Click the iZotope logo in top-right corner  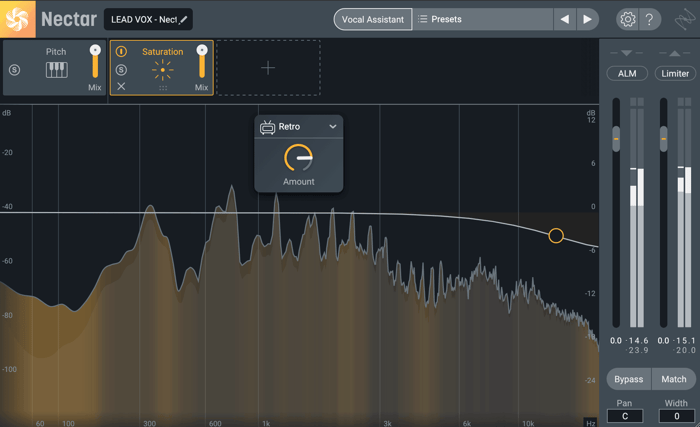click(685, 20)
